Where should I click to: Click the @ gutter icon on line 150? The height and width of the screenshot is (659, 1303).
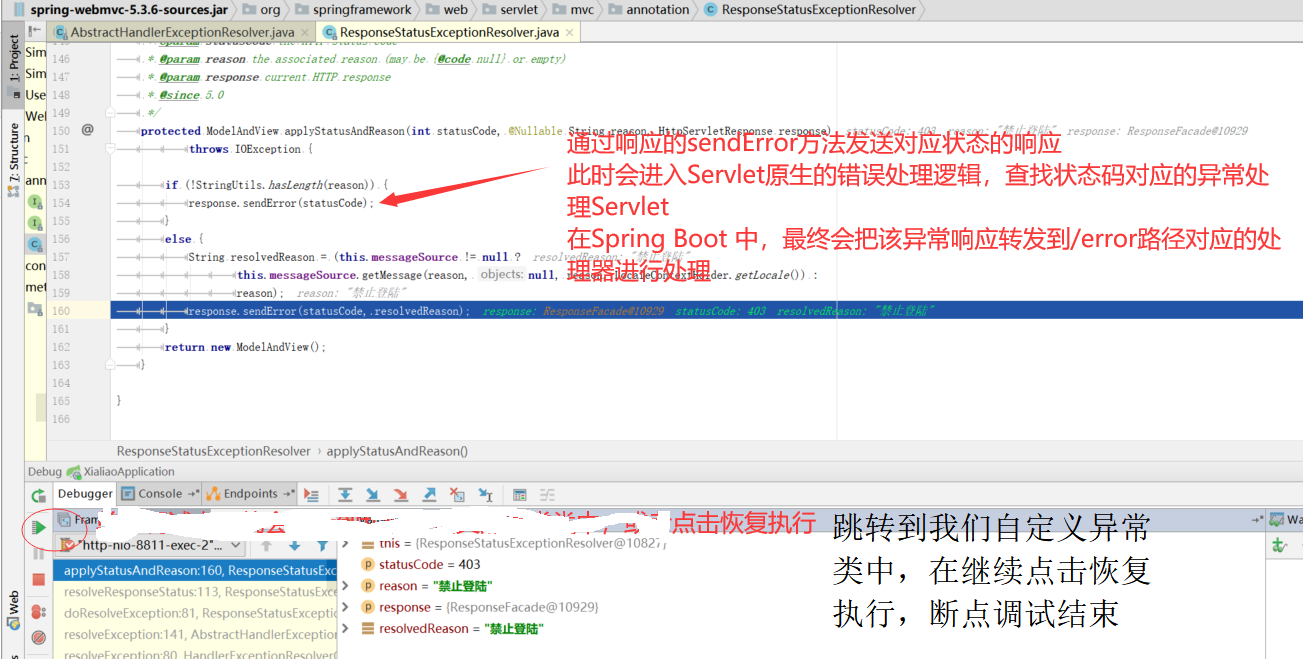coord(87,130)
